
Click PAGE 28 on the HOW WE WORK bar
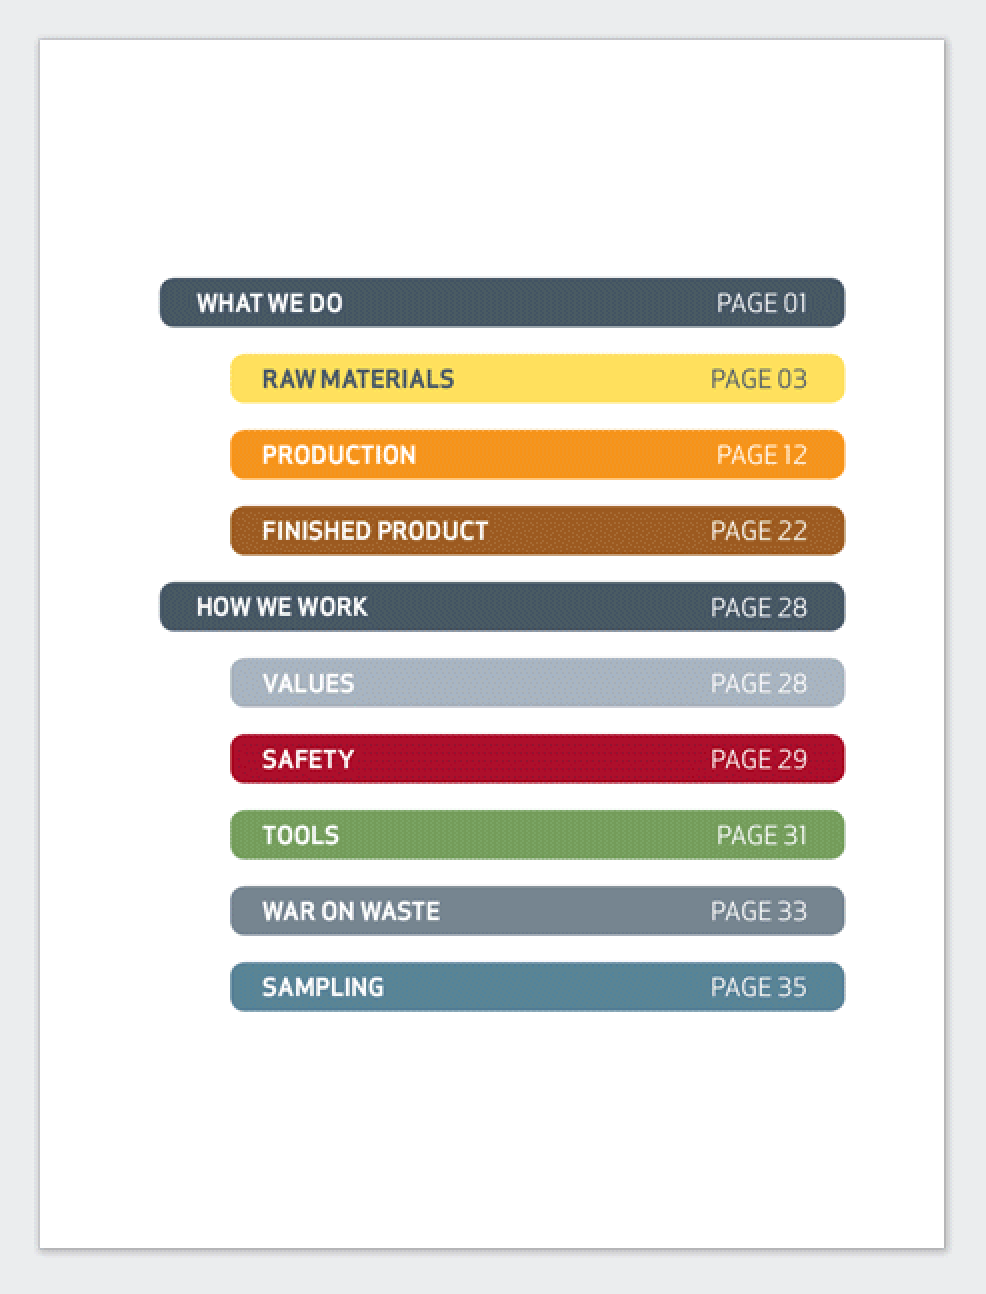pyautogui.click(x=758, y=607)
